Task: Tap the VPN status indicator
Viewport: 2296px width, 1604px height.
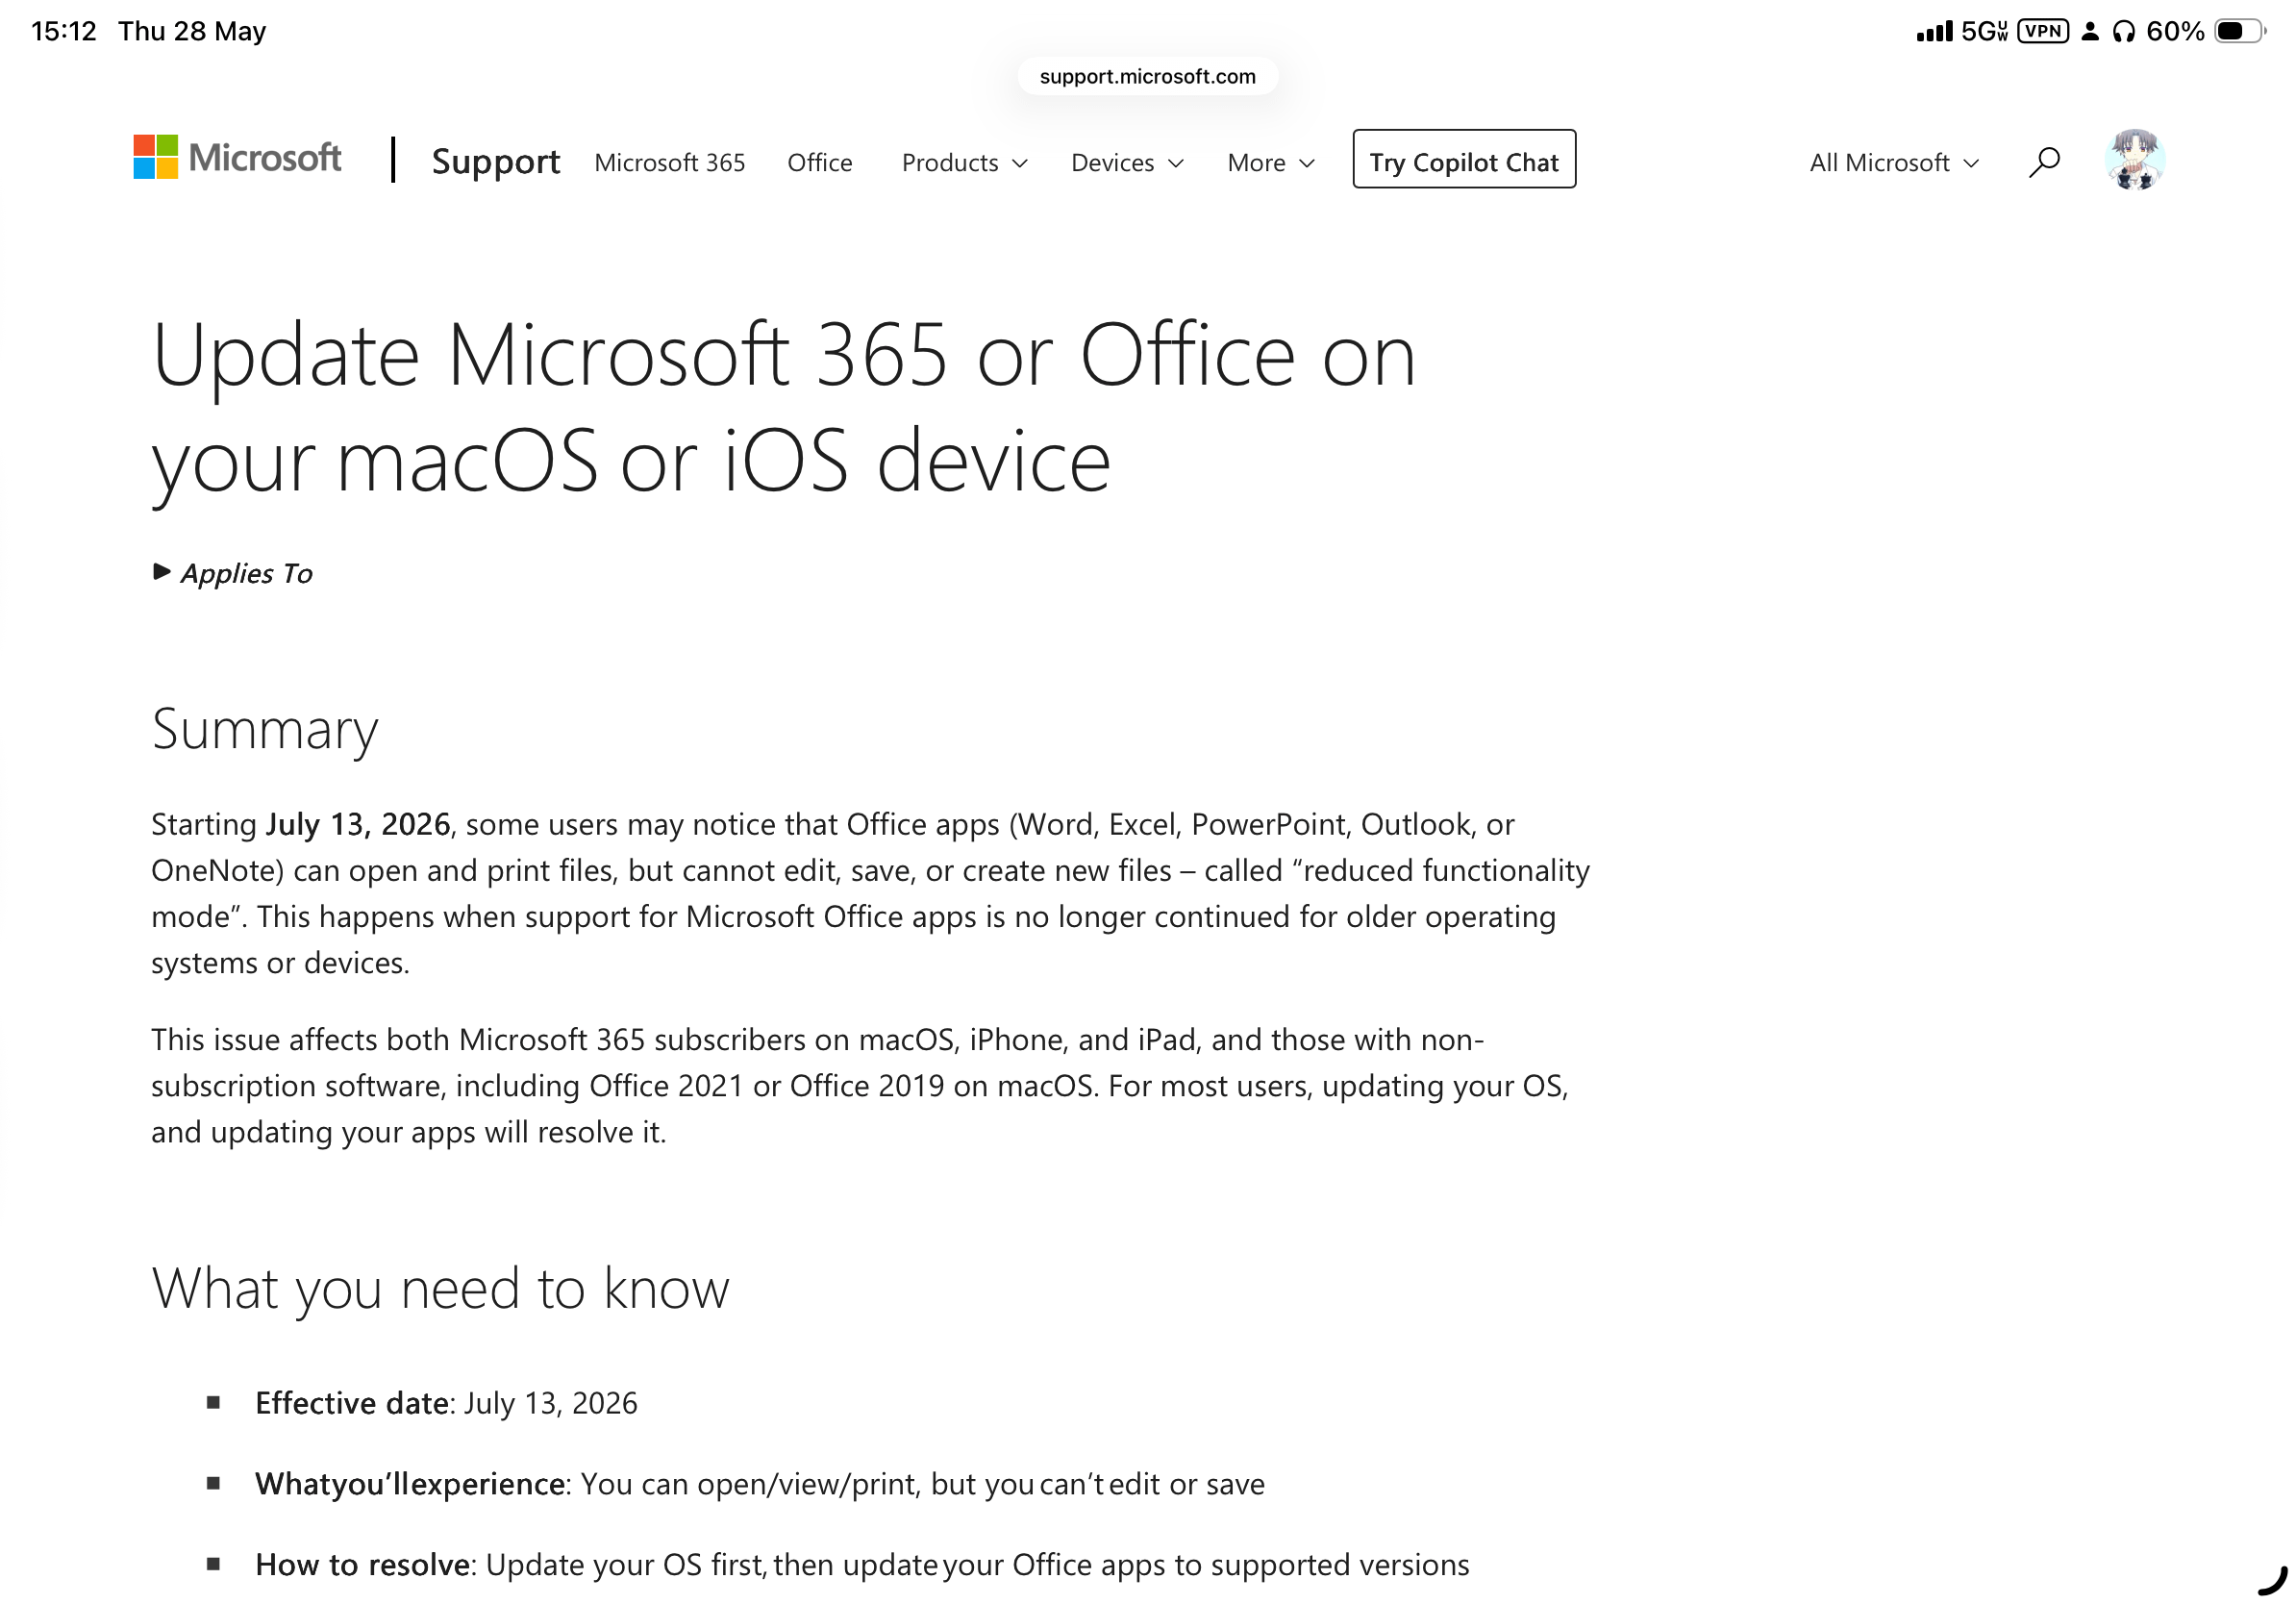Action: [2042, 31]
